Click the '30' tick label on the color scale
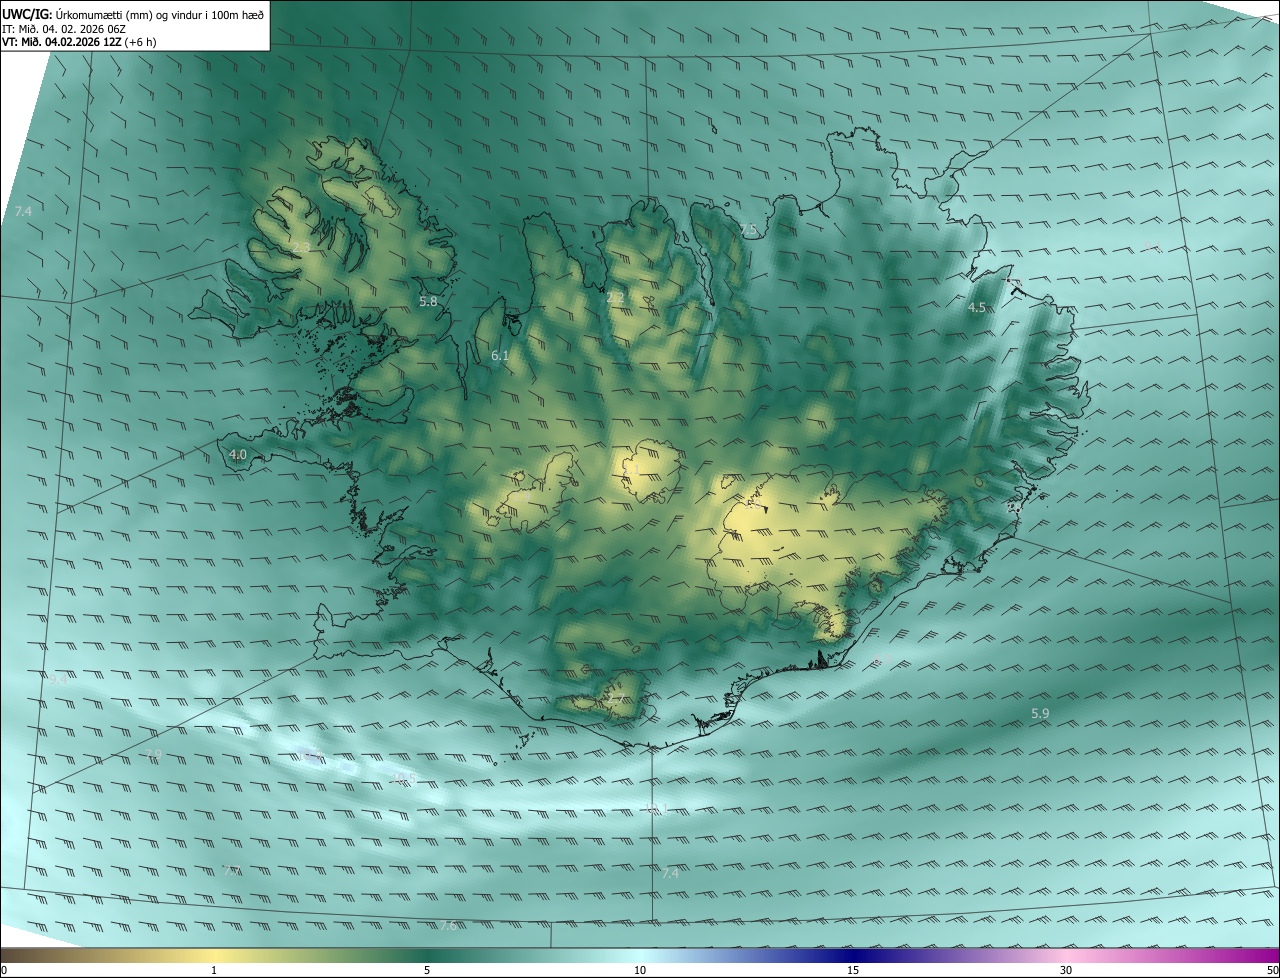The width and height of the screenshot is (1280, 978). (1066, 970)
